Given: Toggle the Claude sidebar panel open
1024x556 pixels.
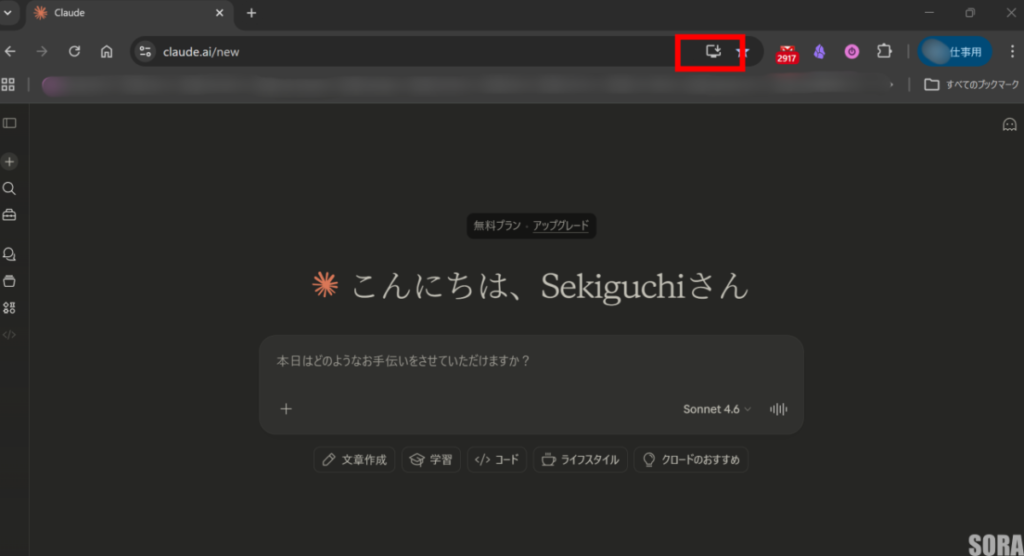Looking at the screenshot, I should pyautogui.click(x=10, y=123).
